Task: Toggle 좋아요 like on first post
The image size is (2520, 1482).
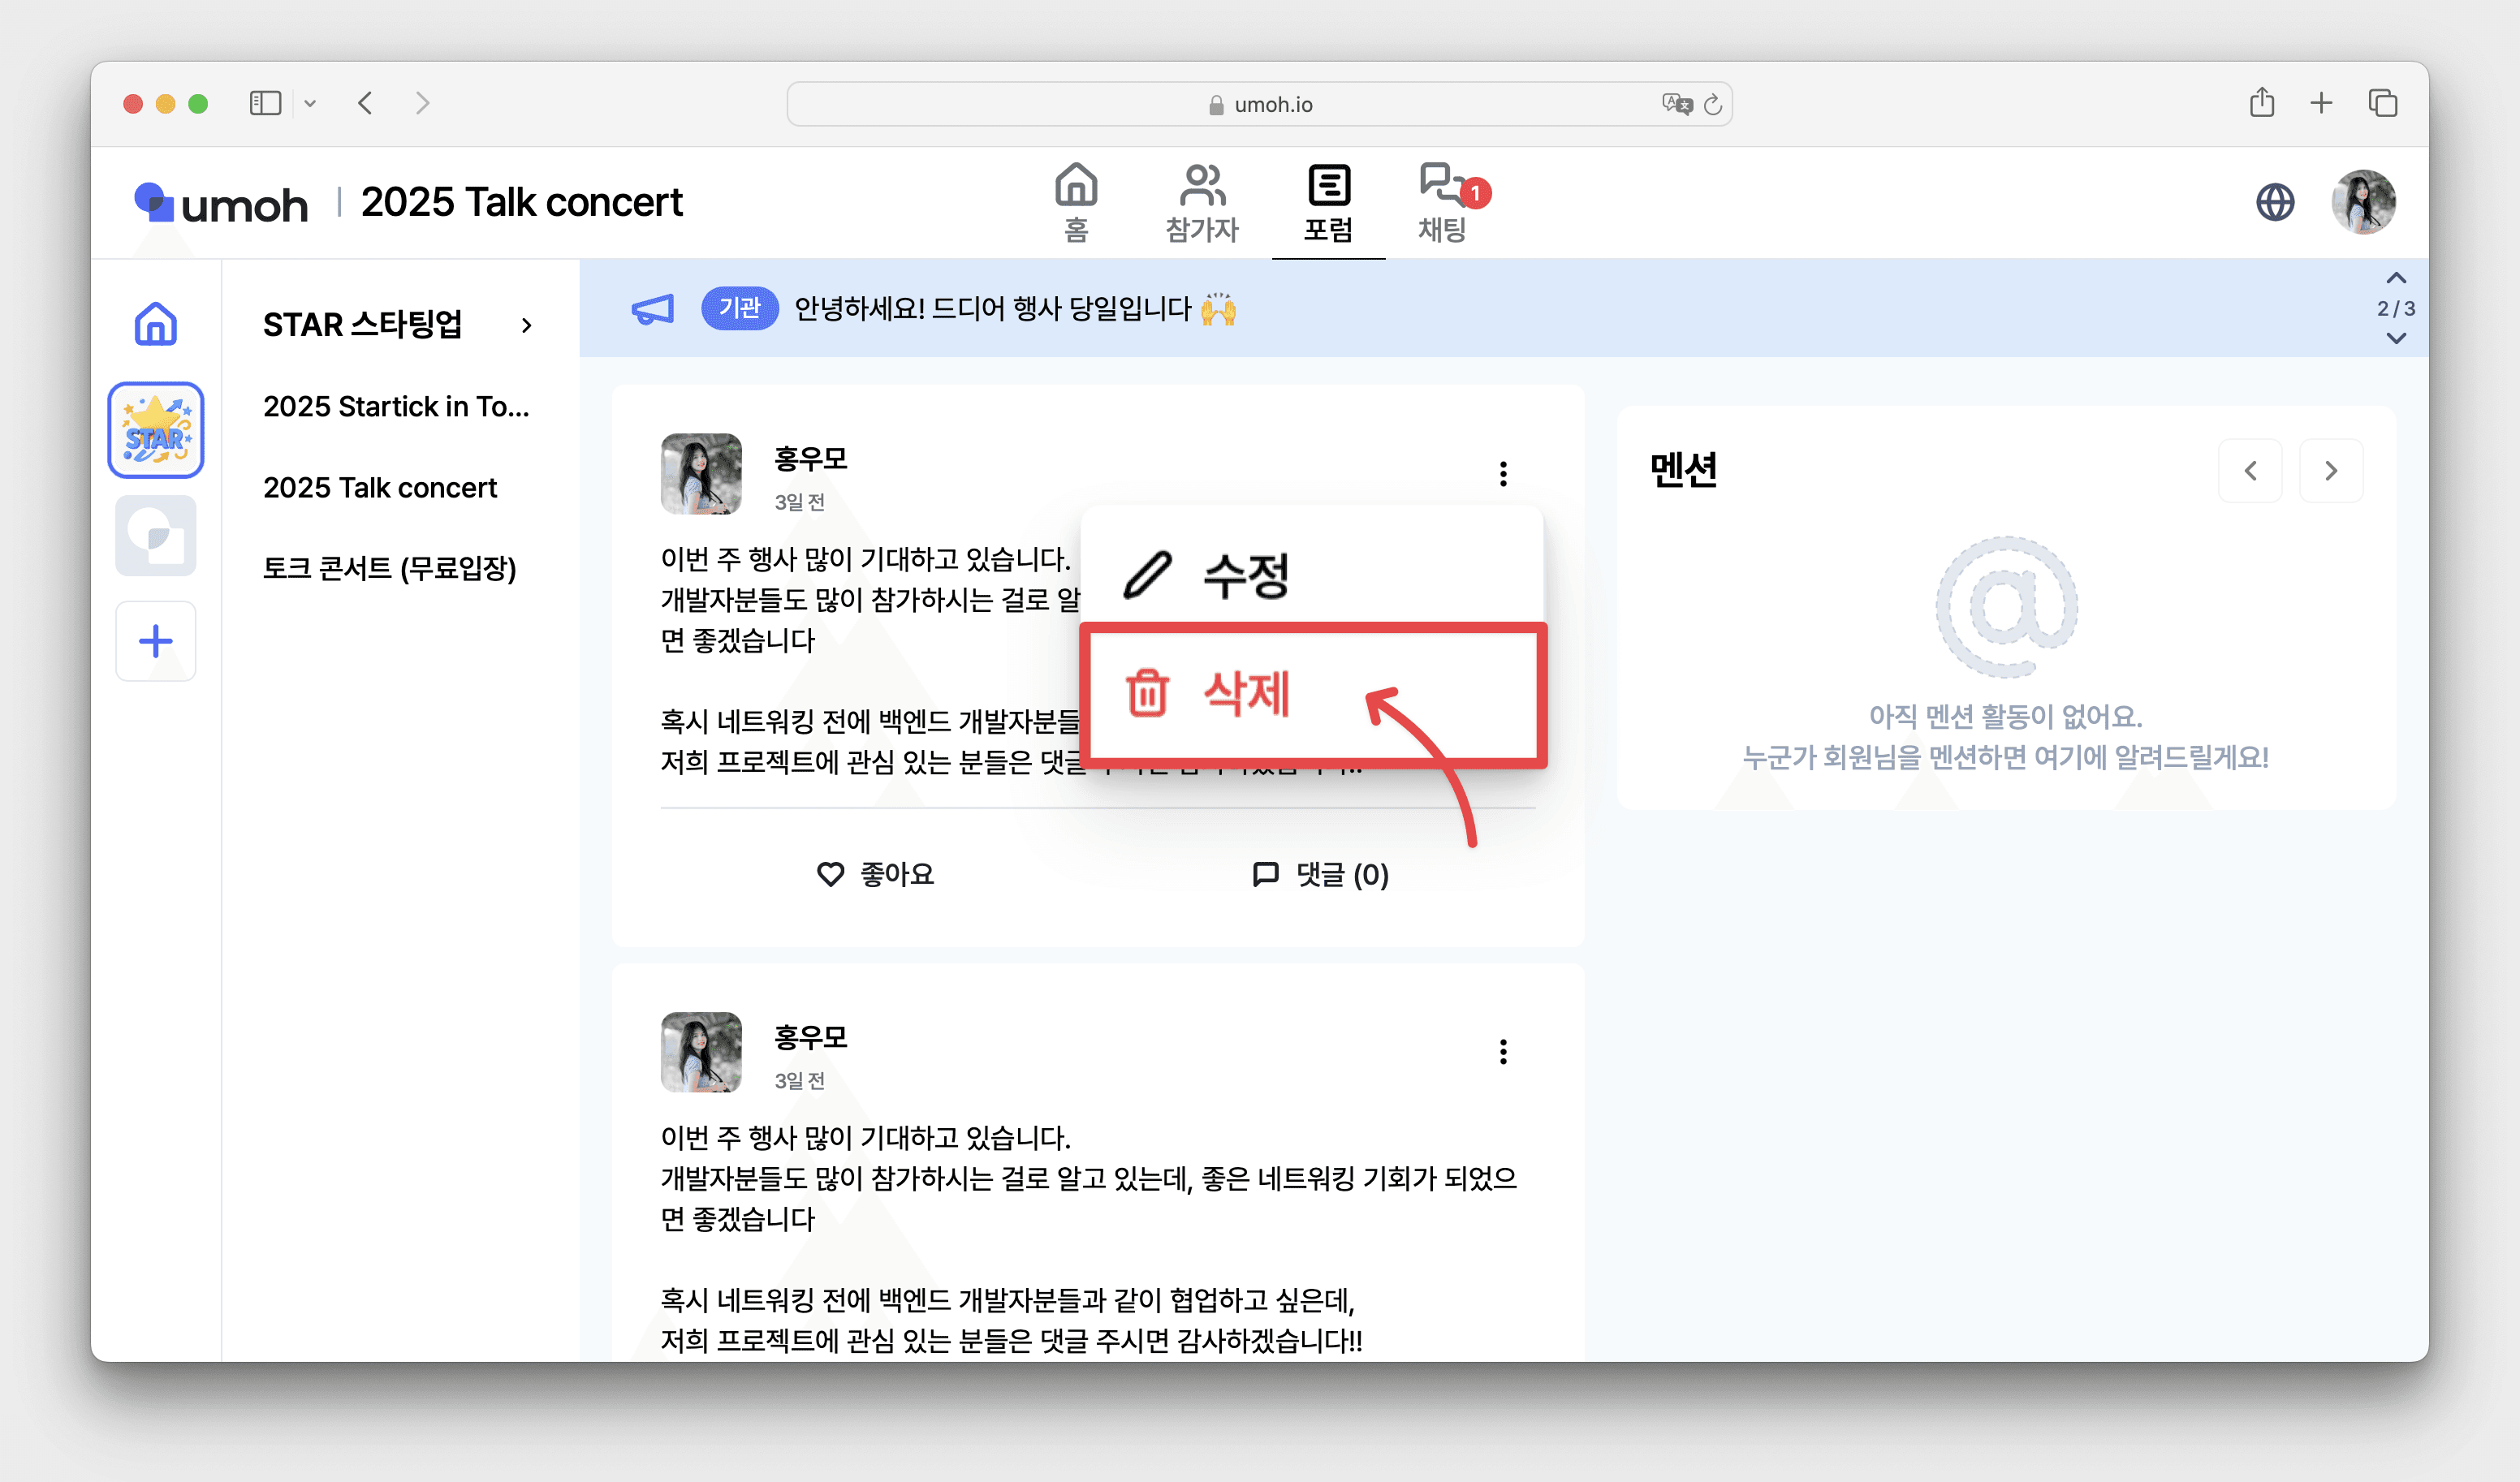Action: (875, 874)
